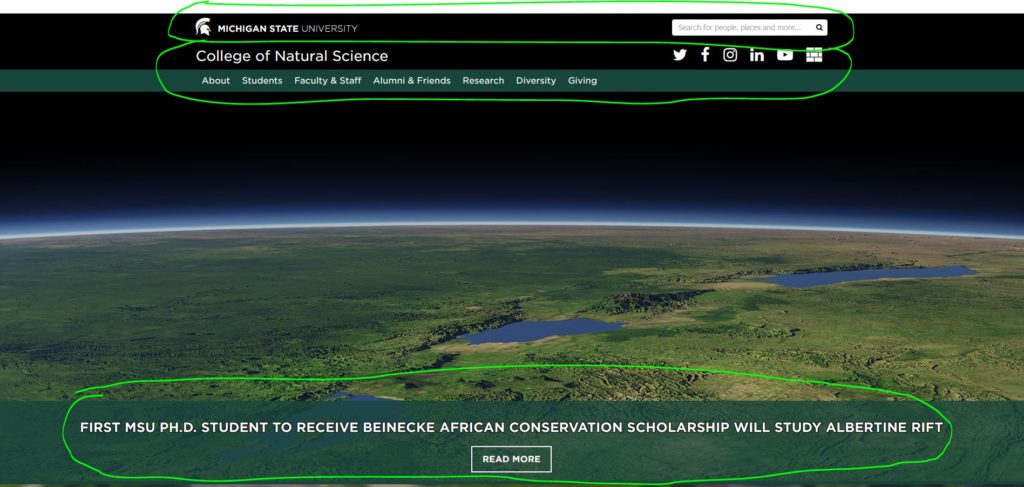Click the search magnifier icon
This screenshot has height=487, width=1024.
[x=819, y=27]
